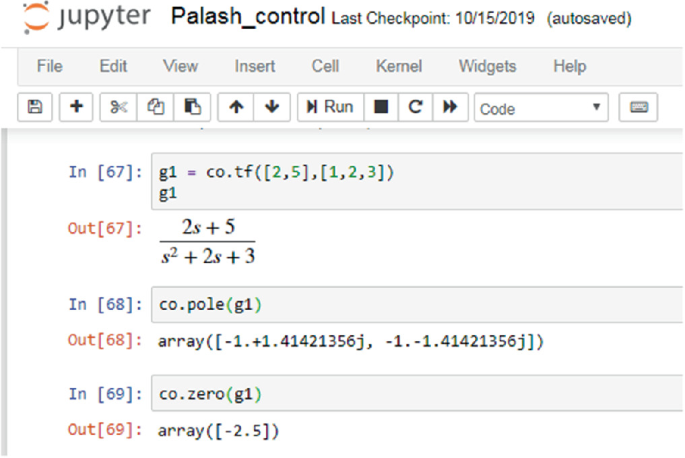Paste cells below icon
The image size is (685, 458).
[192, 107]
